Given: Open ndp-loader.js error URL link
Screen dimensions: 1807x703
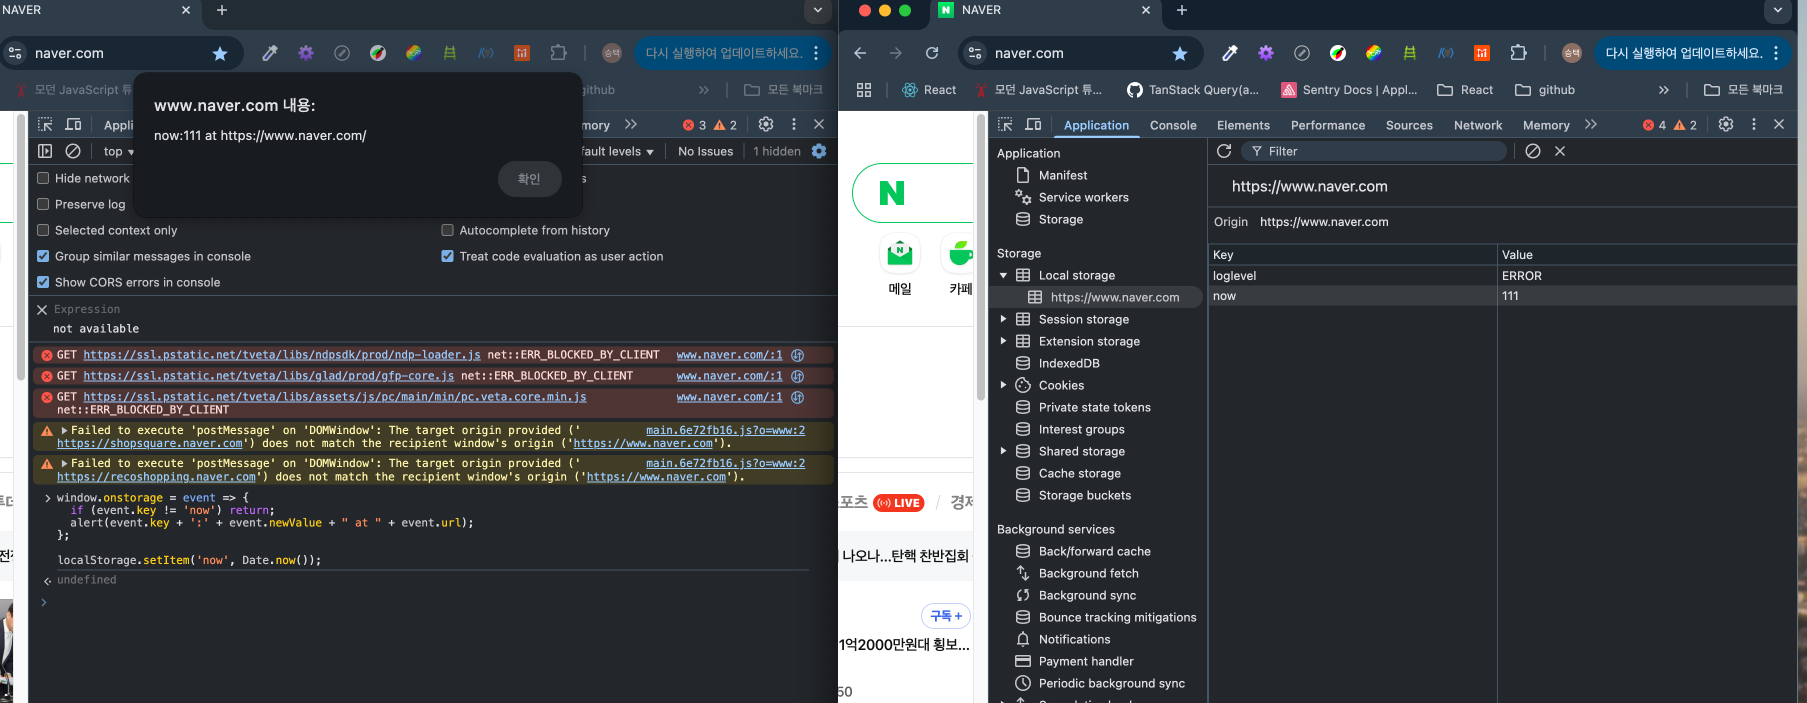Looking at the screenshot, I should click(282, 355).
